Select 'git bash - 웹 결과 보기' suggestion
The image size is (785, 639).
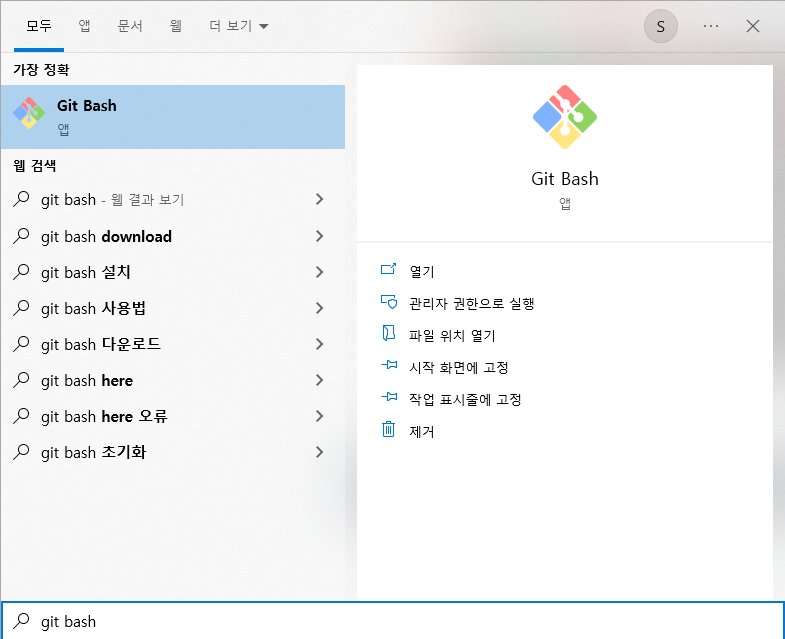click(x=173, y=200)
